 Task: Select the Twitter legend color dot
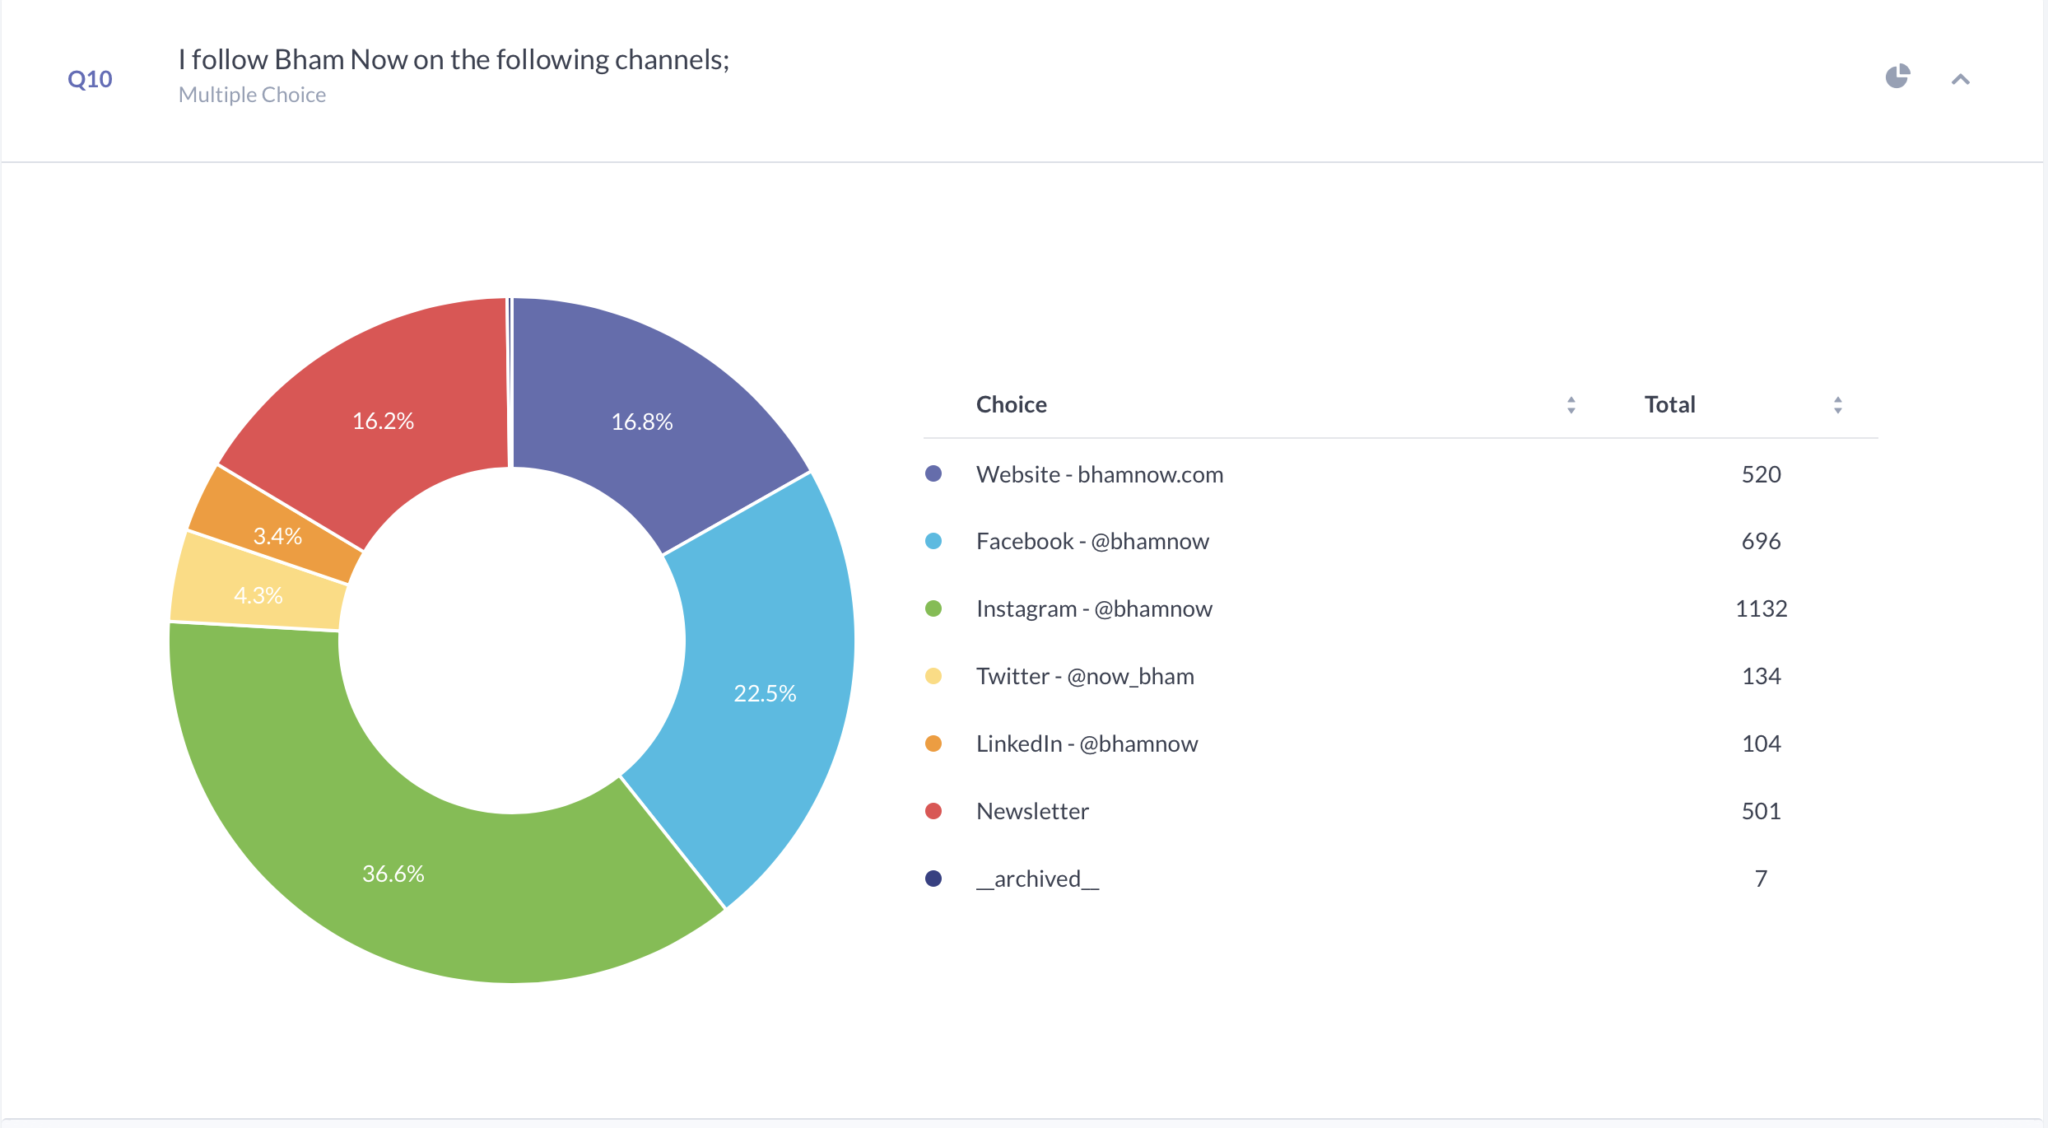tap(933, 676)
